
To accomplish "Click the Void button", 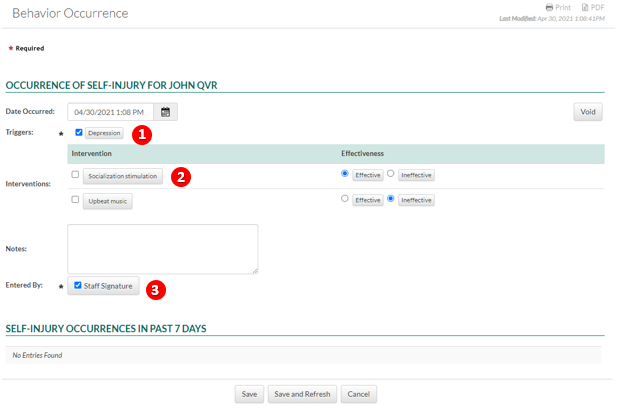I will (588, 112).
